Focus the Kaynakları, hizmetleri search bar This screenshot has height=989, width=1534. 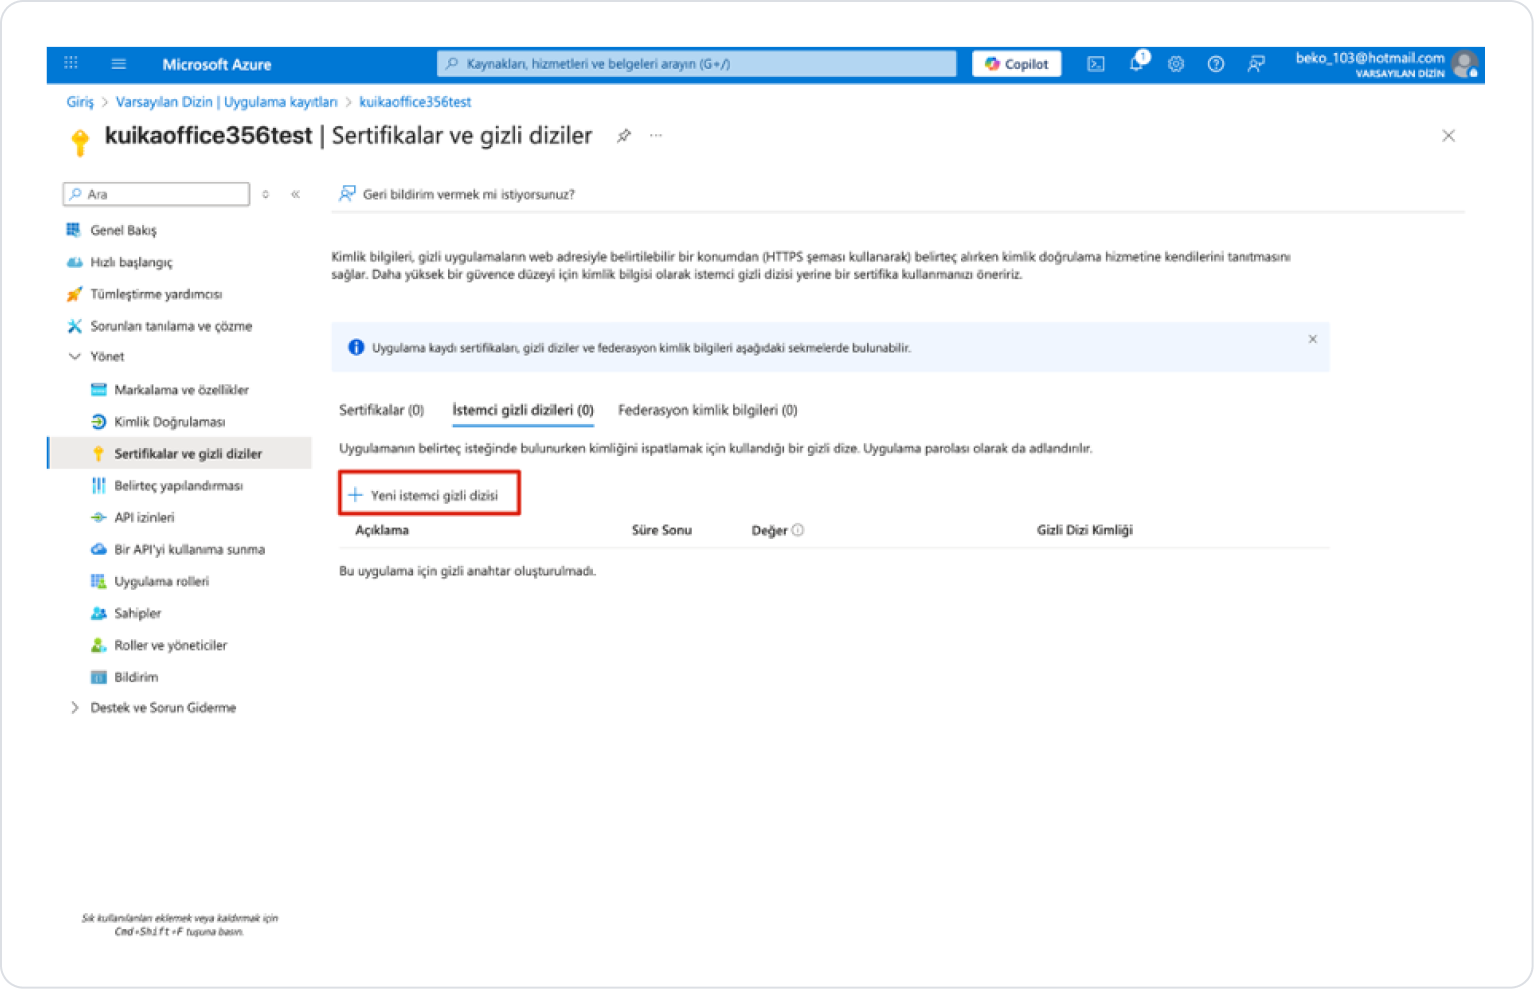(697, 64)
